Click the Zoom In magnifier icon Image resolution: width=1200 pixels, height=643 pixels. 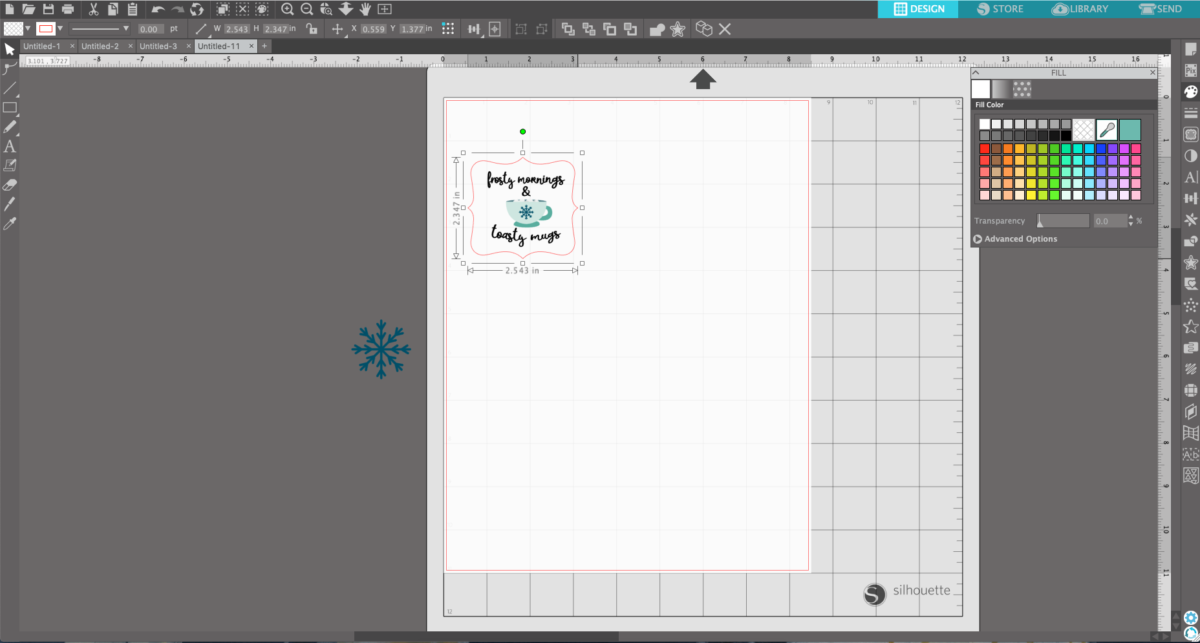pyautogui.click(x=288, y=9)
